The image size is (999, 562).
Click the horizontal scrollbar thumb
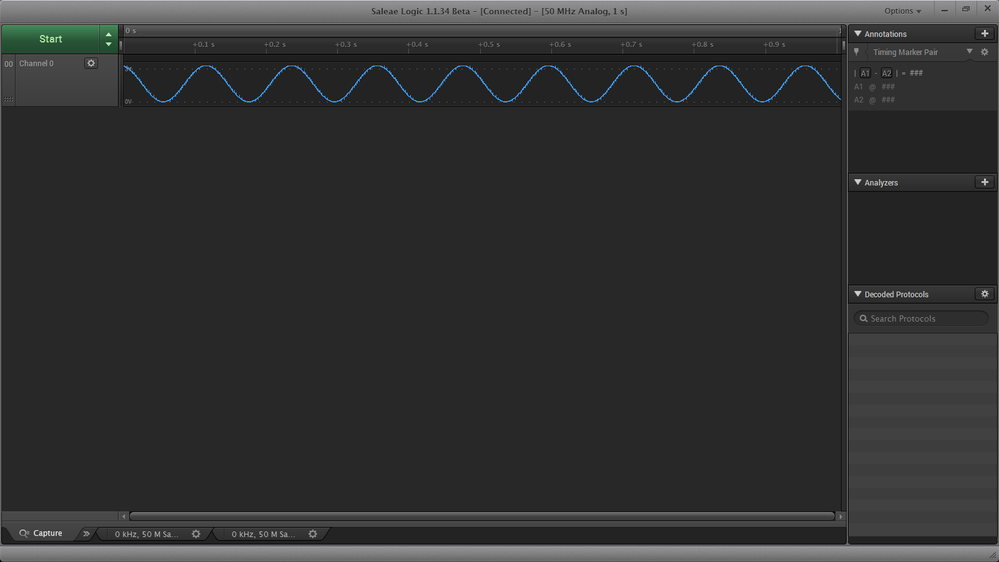(482, 516)
